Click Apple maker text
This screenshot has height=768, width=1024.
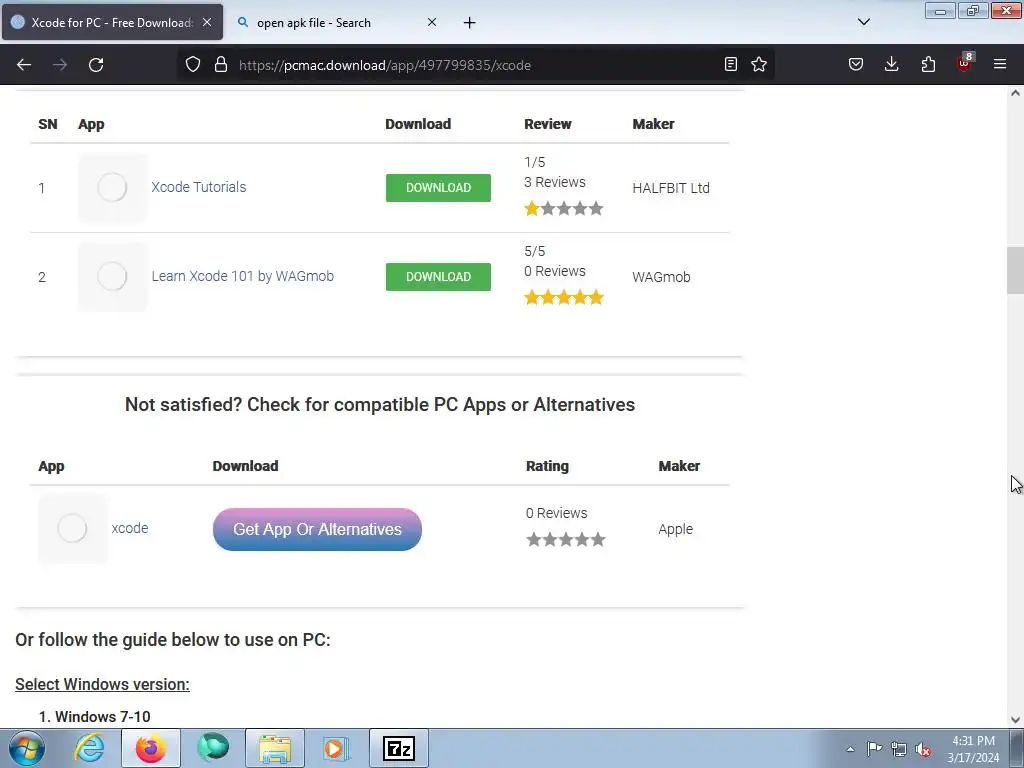(x=675, y=529)
